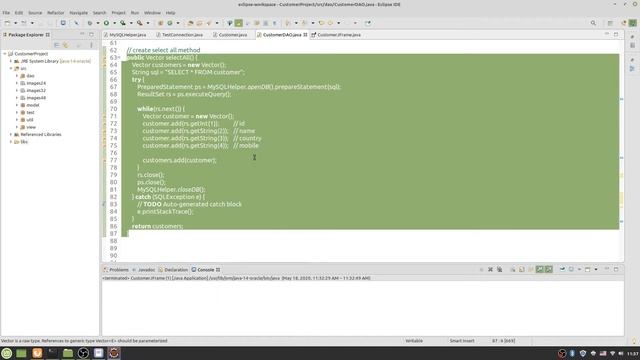
Task: Switch to TestConnection.java tab
Action: point(182,35)
